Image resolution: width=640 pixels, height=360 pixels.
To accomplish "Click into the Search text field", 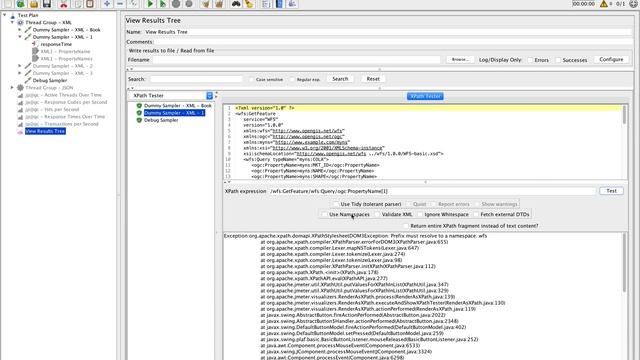I will (x=196, y=79).
